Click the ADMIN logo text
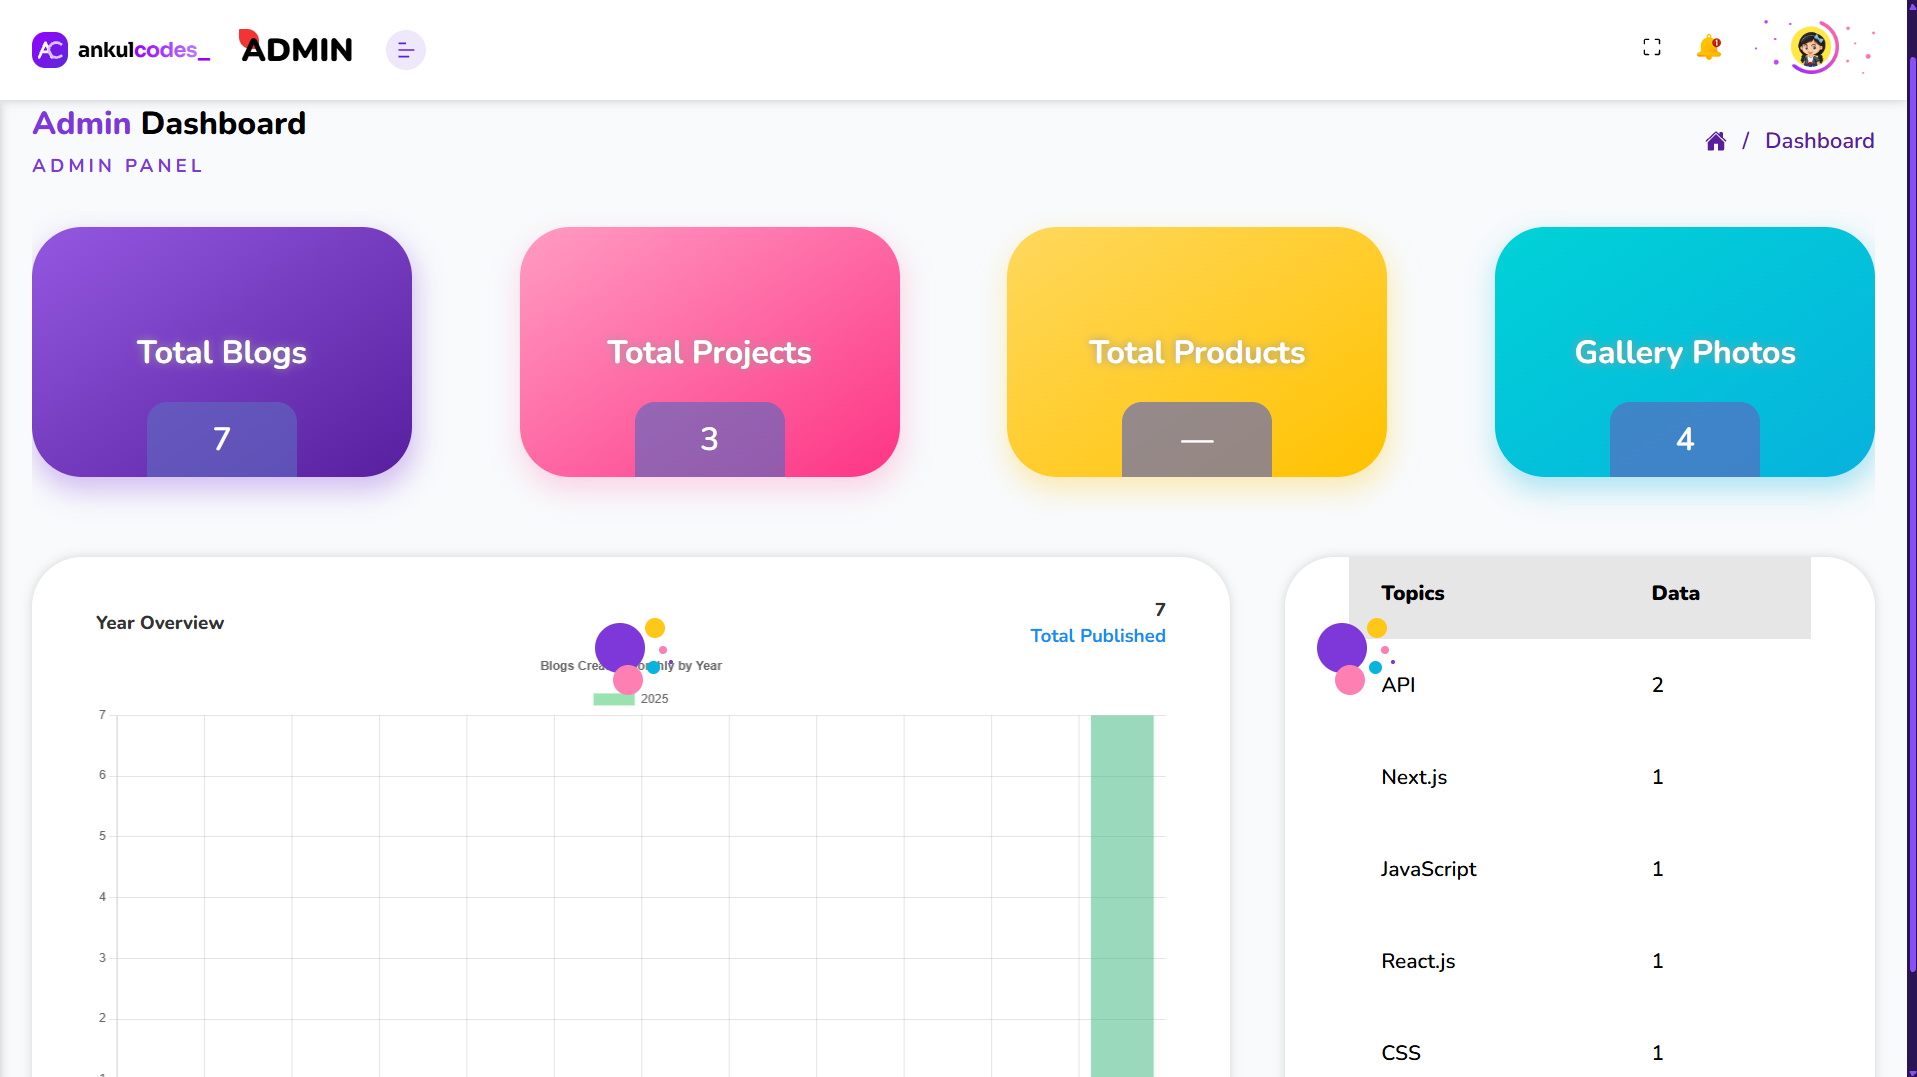Image resolution: width=1917 pixels, height=1077 pixels. (297, 48)
